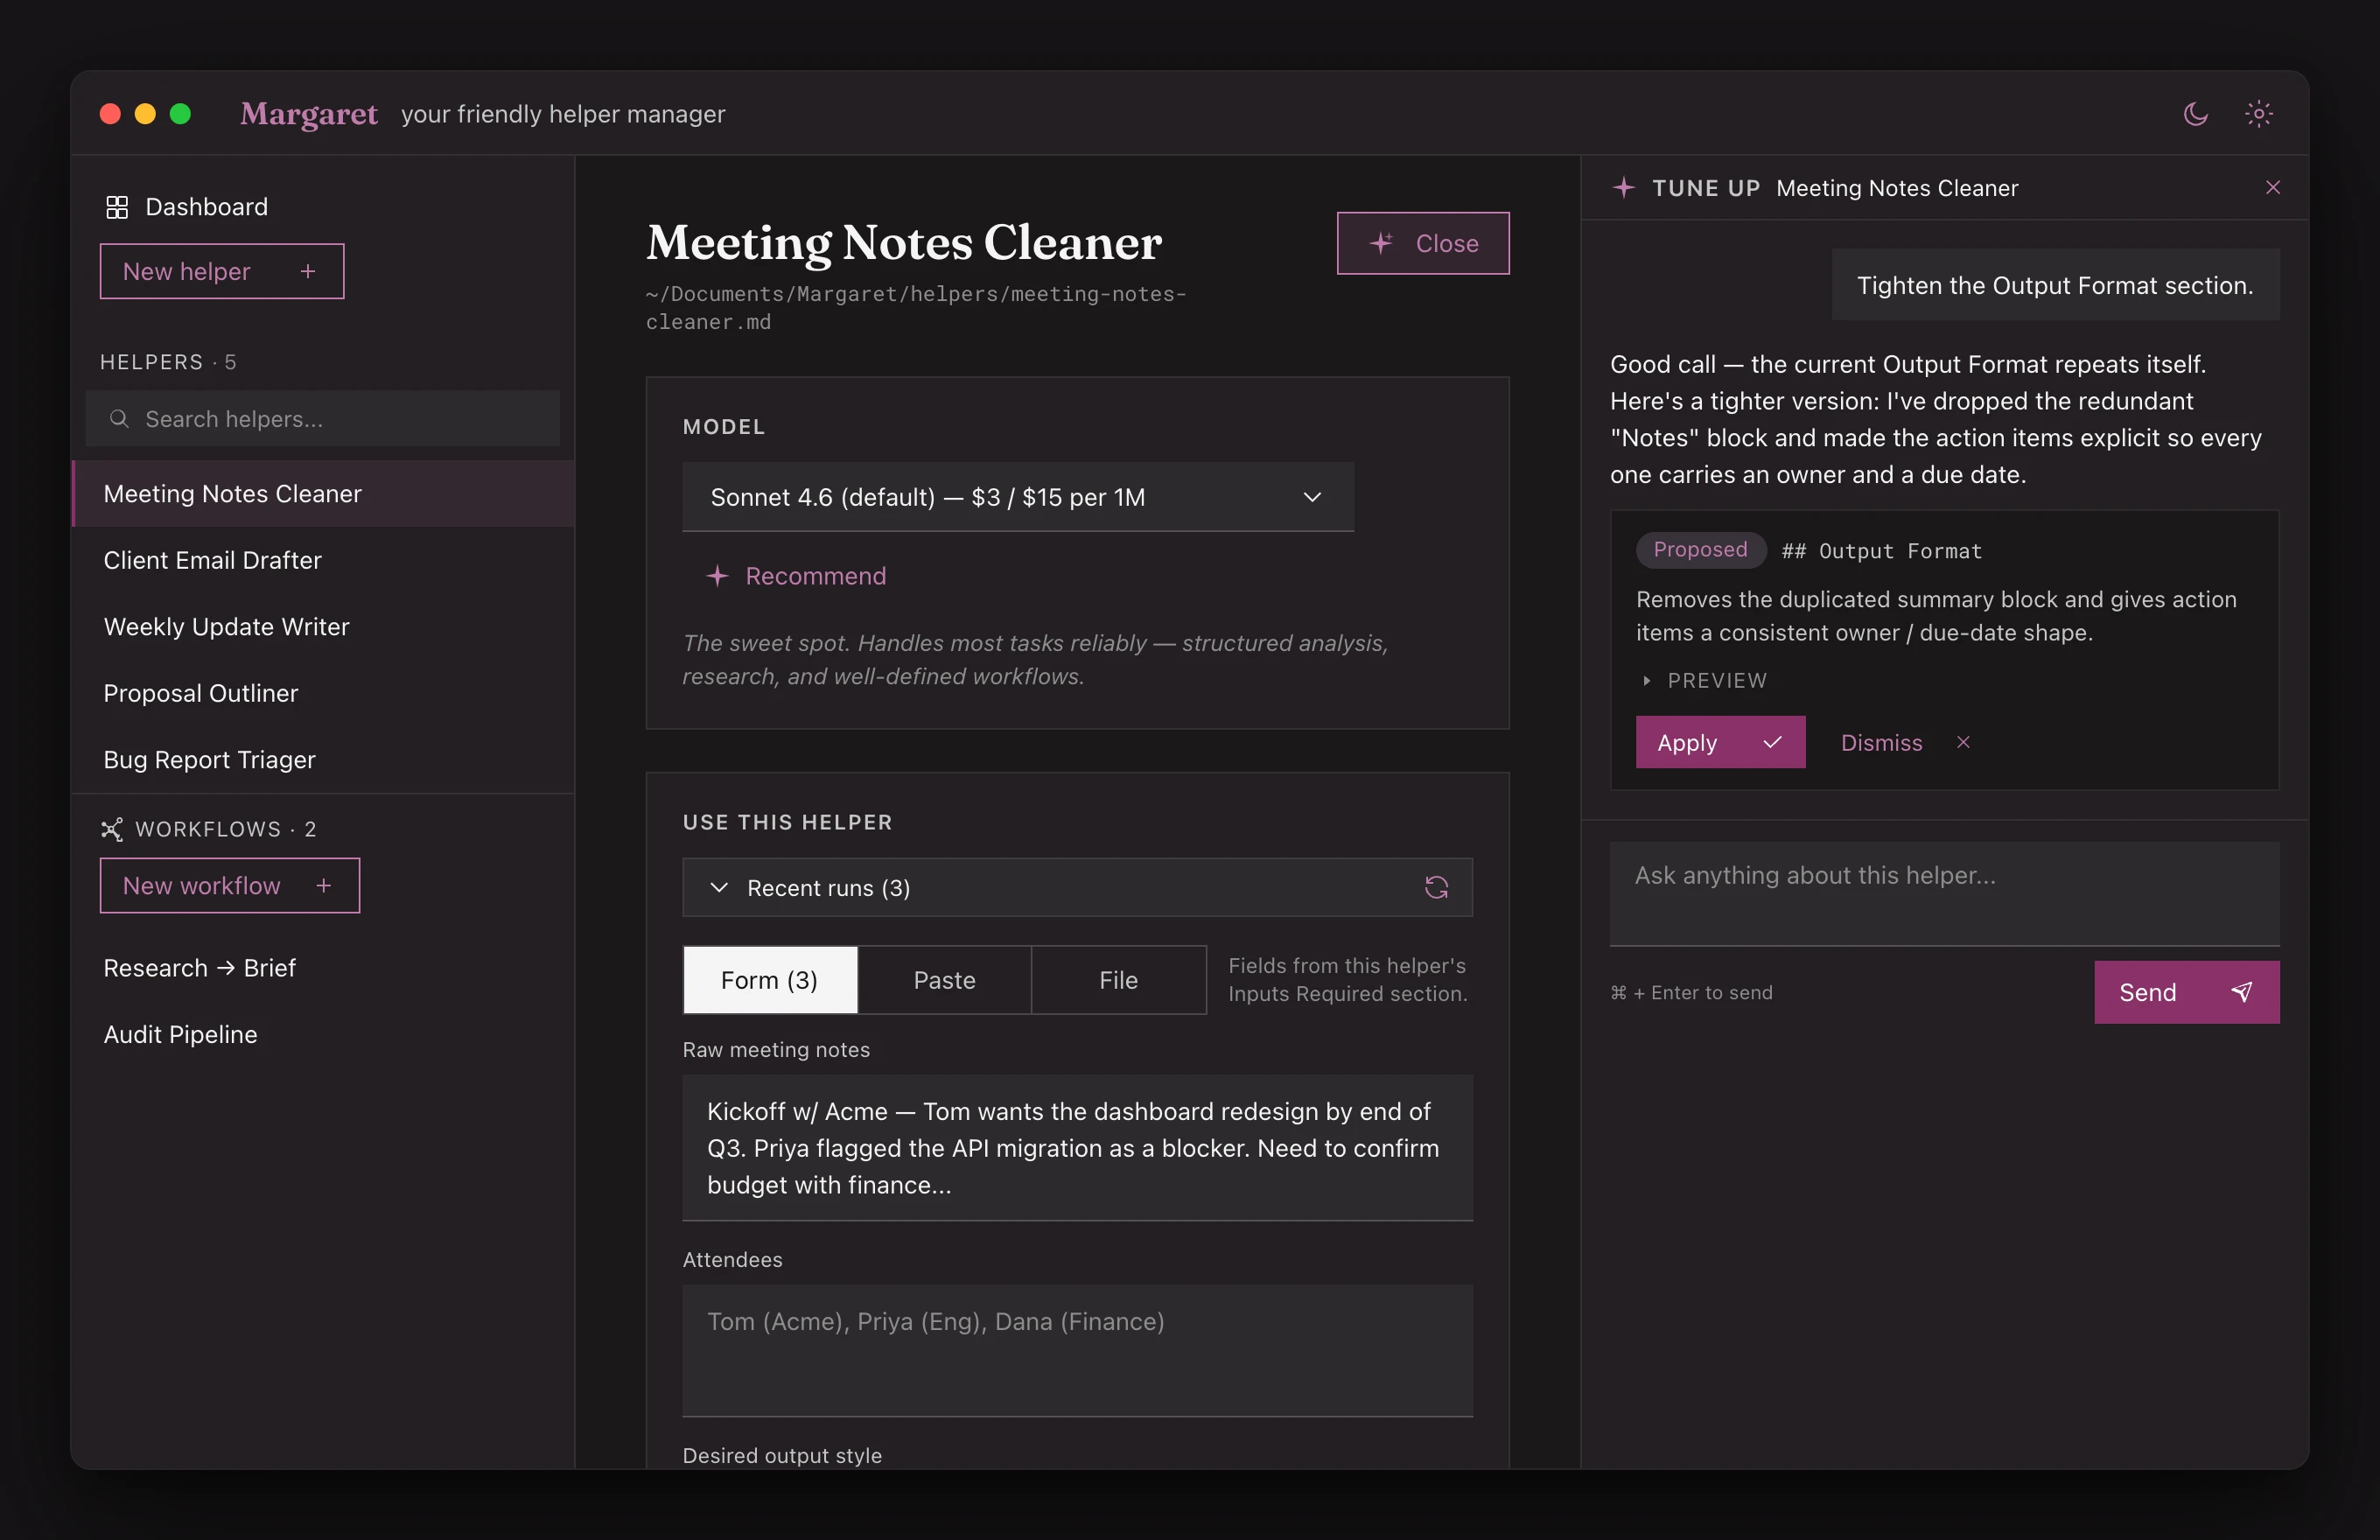2380x1540 pixels.
Task: Click the Margaret app logo
Action: click(x=308, y=114)
